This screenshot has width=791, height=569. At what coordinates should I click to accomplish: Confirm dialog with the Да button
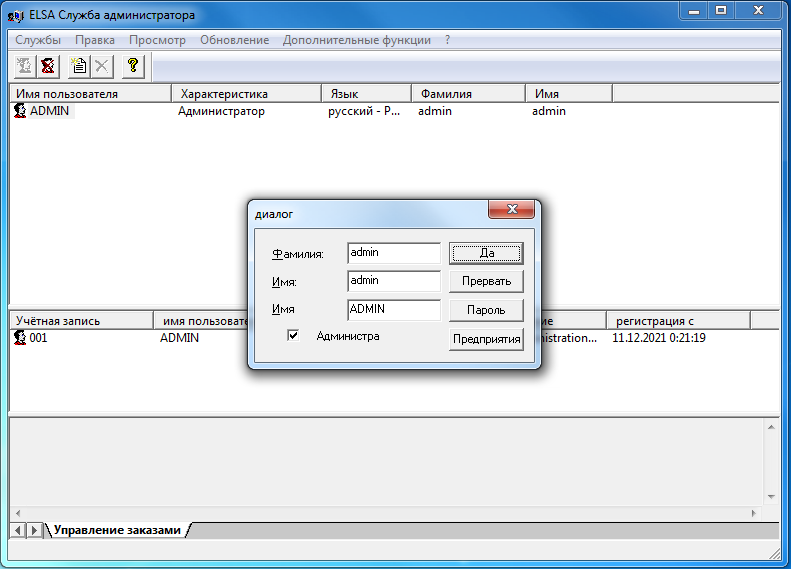click(x=486, y=253)
